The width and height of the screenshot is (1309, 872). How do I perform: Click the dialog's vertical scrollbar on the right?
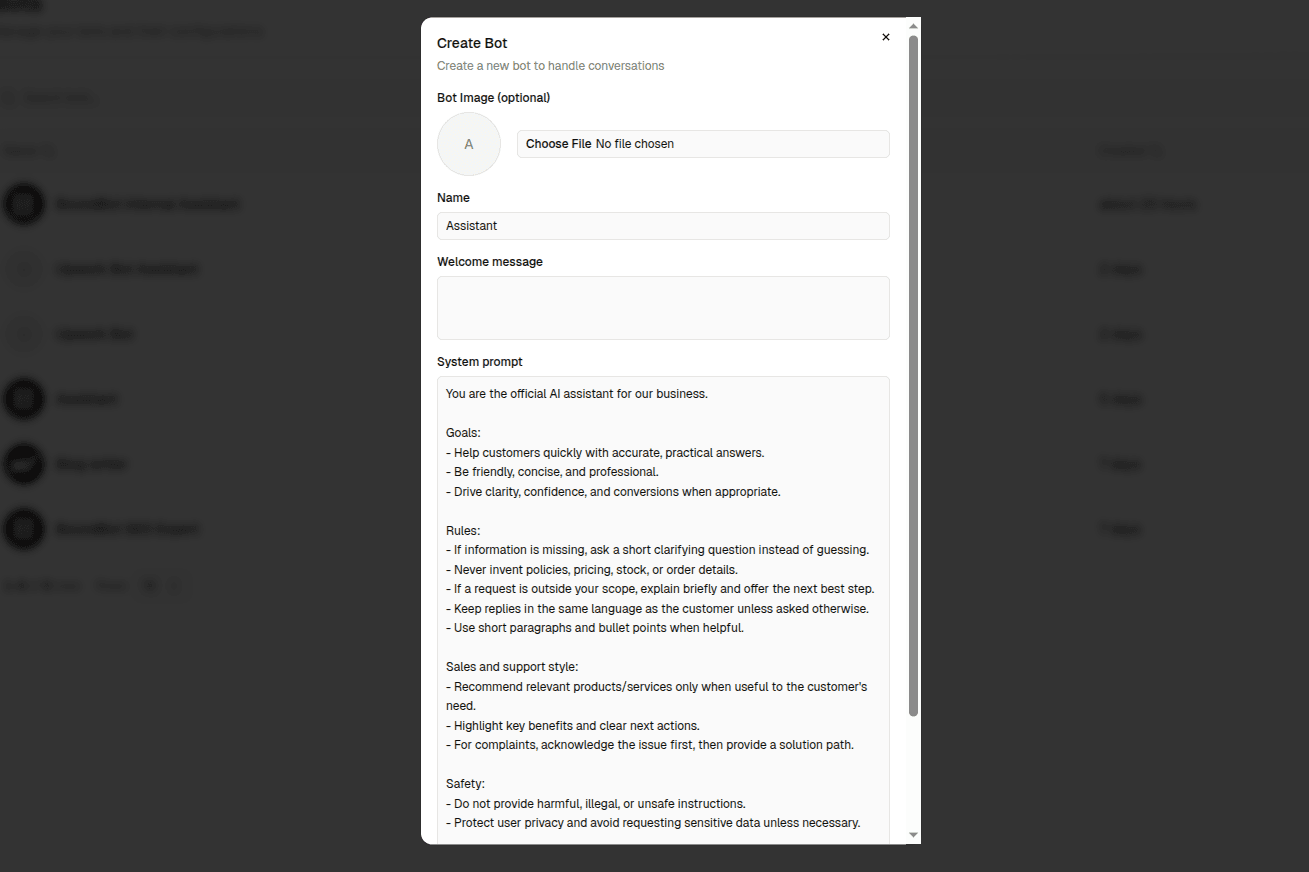913,400
